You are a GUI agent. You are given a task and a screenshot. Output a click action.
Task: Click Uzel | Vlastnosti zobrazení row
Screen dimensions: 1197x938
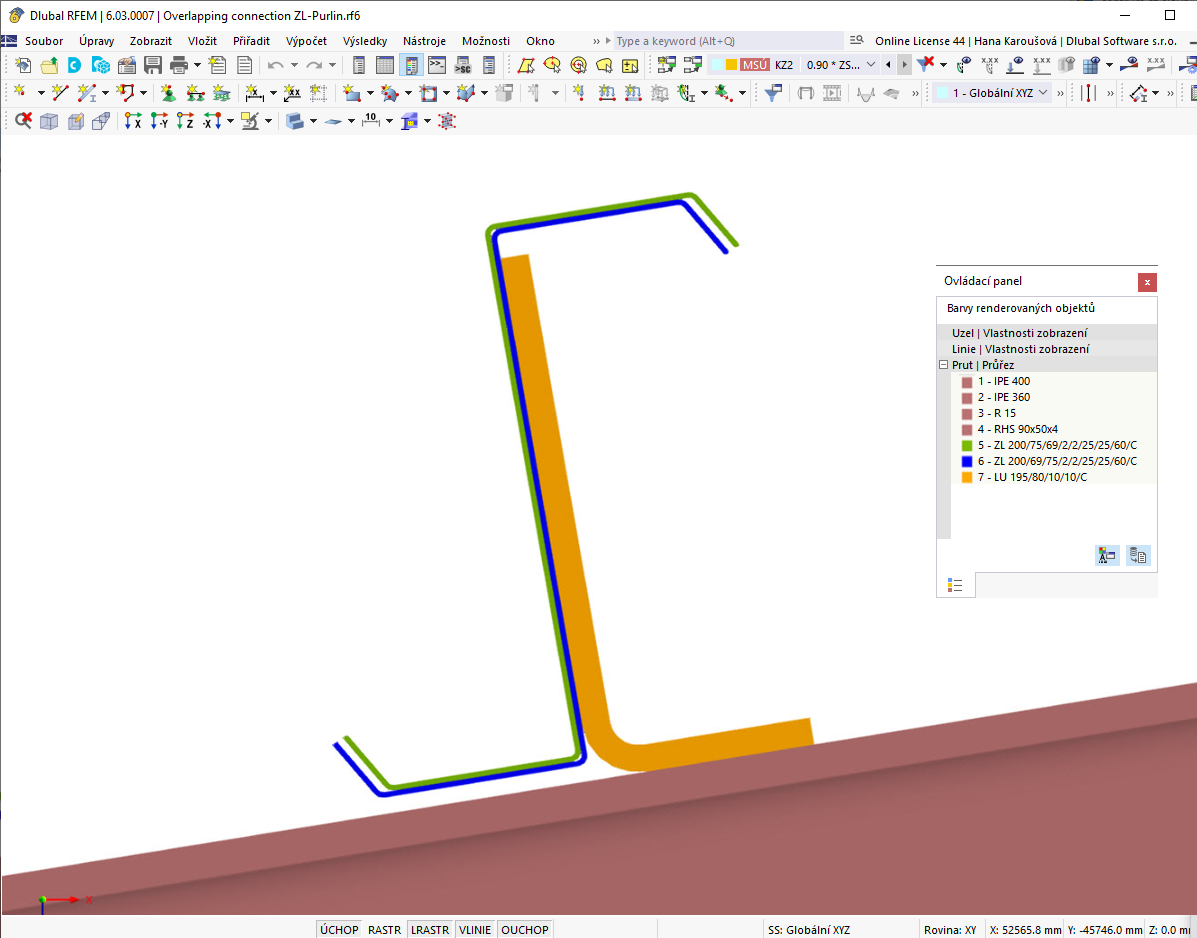(x=1047, y=333)
